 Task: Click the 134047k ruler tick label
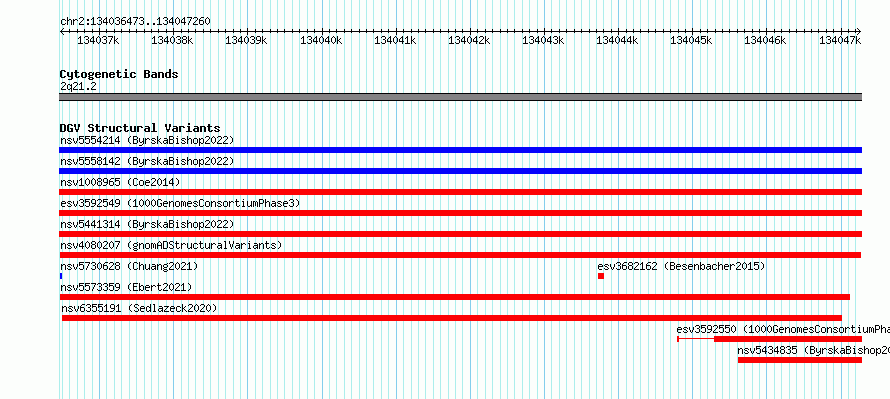840,40
